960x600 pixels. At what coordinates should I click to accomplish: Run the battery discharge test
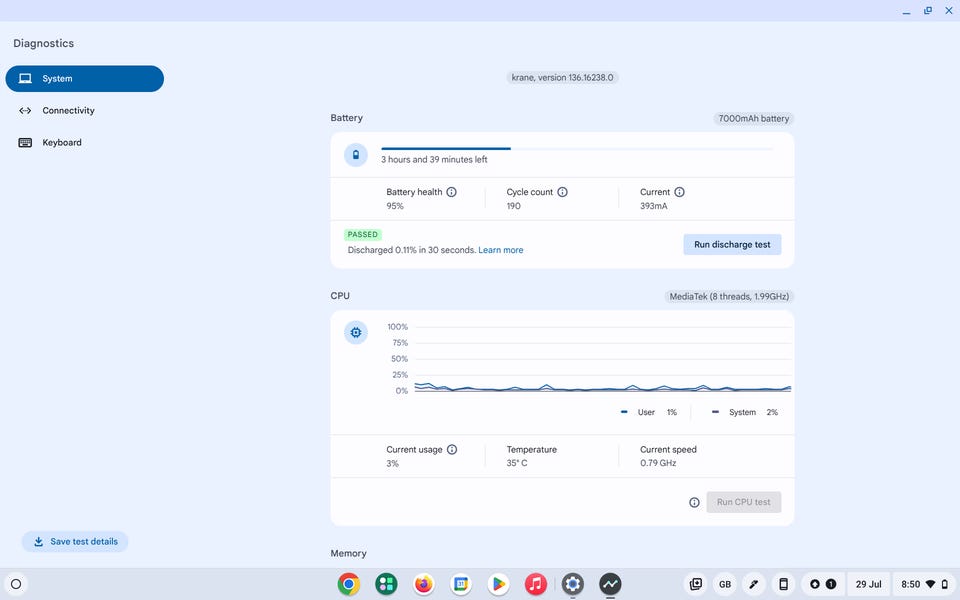pyautogui.click(x=732, y=244)
